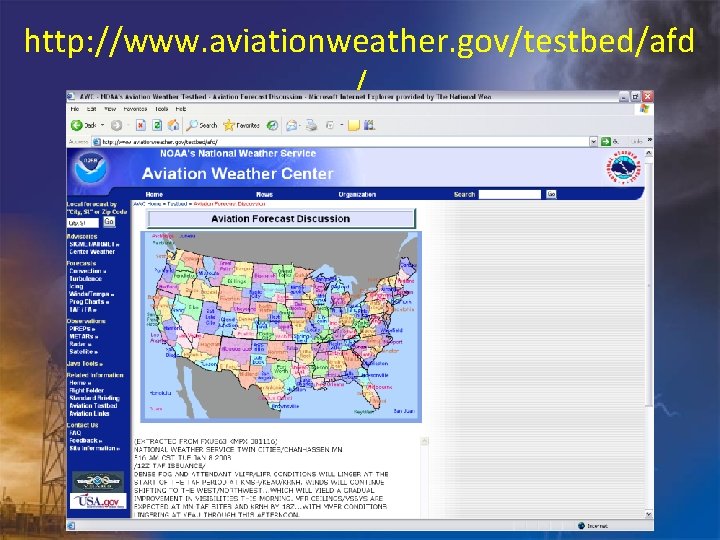Click the Windows flag logo in menu bar
Image resolution: width=720 pixels, height=540 pixels.
(x=644, y=109)
